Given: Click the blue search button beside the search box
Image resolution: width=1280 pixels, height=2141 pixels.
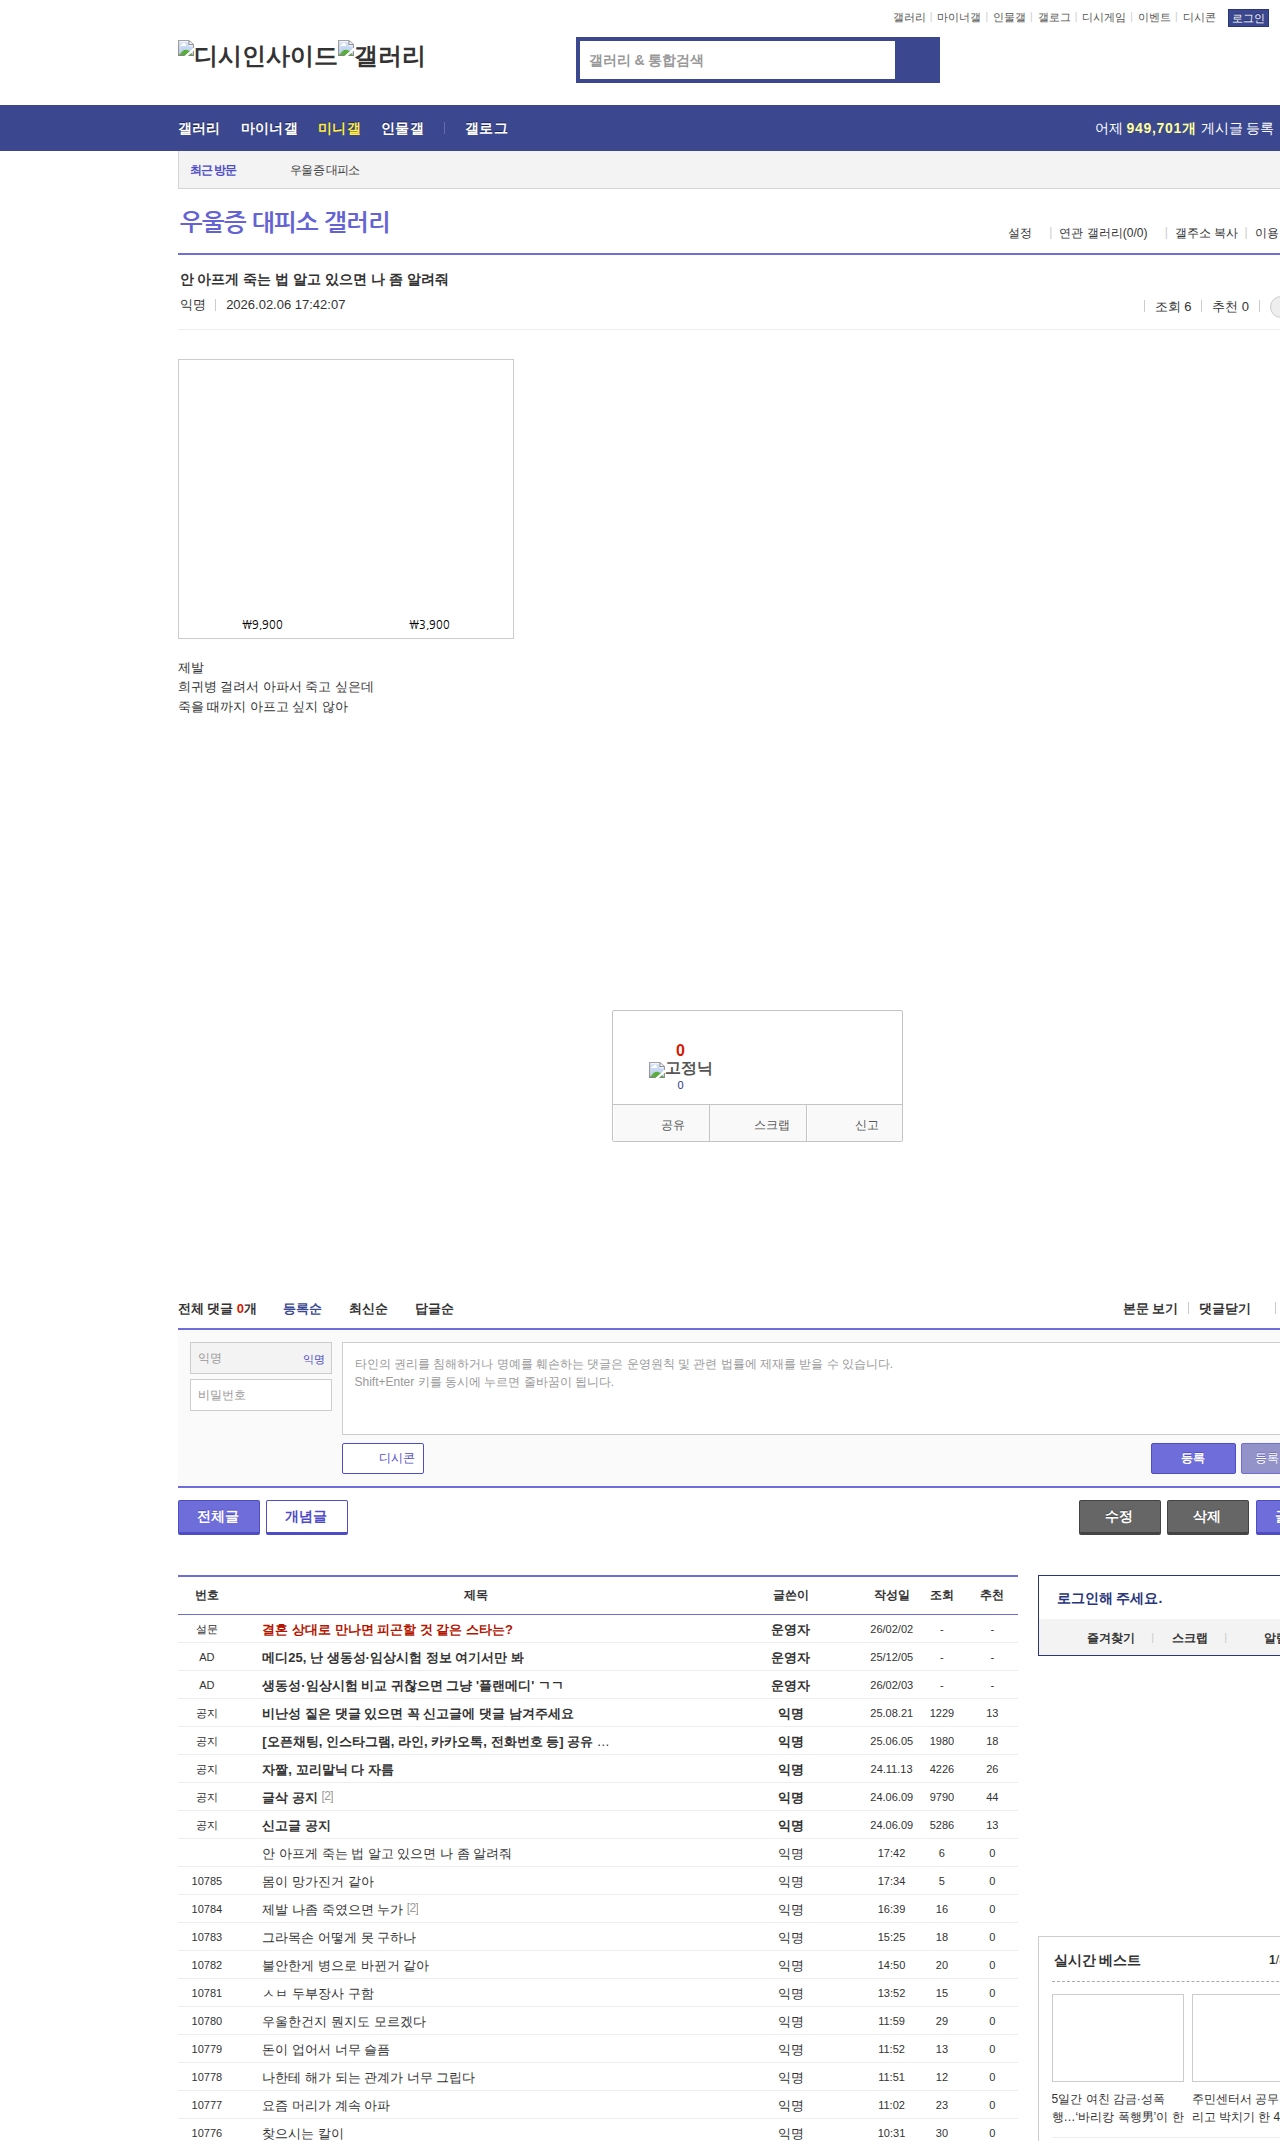Looking at the screenshot, I should 918,60.
